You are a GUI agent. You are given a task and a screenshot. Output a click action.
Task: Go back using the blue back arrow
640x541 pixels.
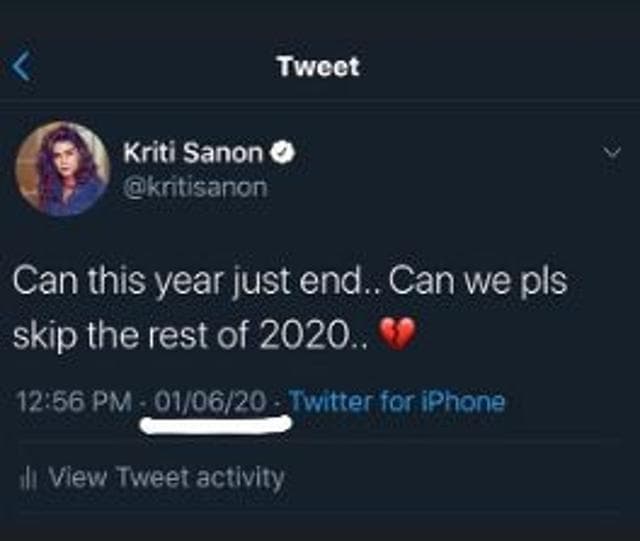click(21, 67)
